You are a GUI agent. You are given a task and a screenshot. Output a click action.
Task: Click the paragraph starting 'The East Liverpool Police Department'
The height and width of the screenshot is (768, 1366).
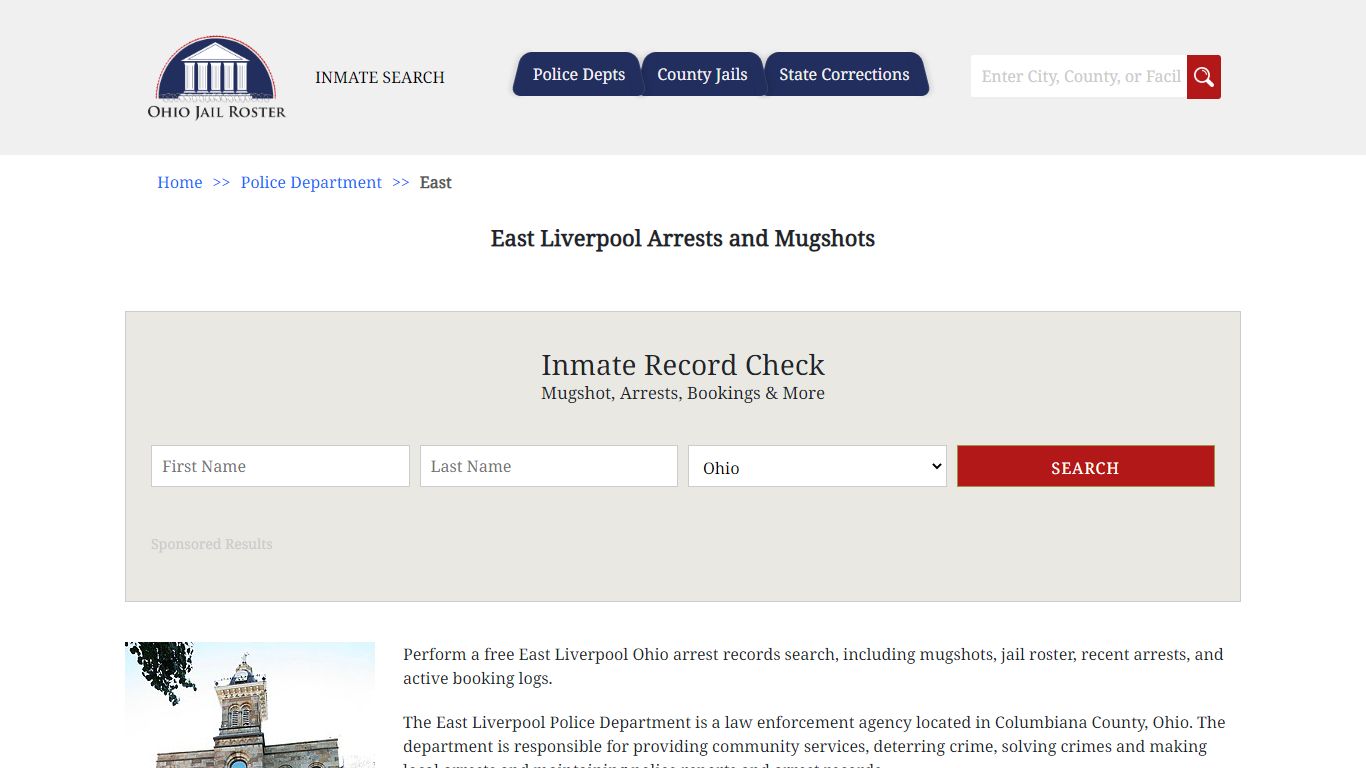click(814, 740)
